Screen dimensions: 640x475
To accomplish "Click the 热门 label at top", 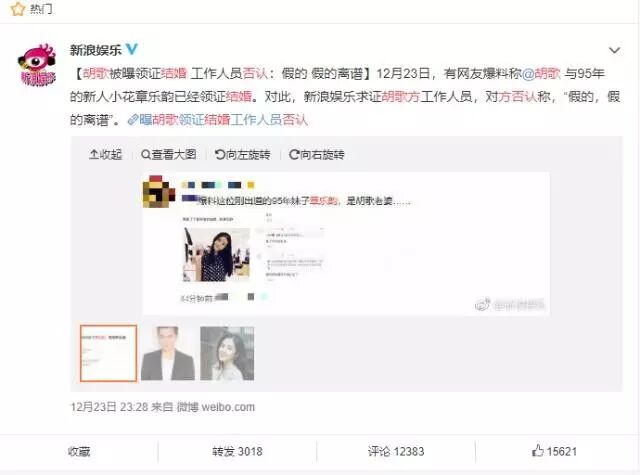I will 41,9.
